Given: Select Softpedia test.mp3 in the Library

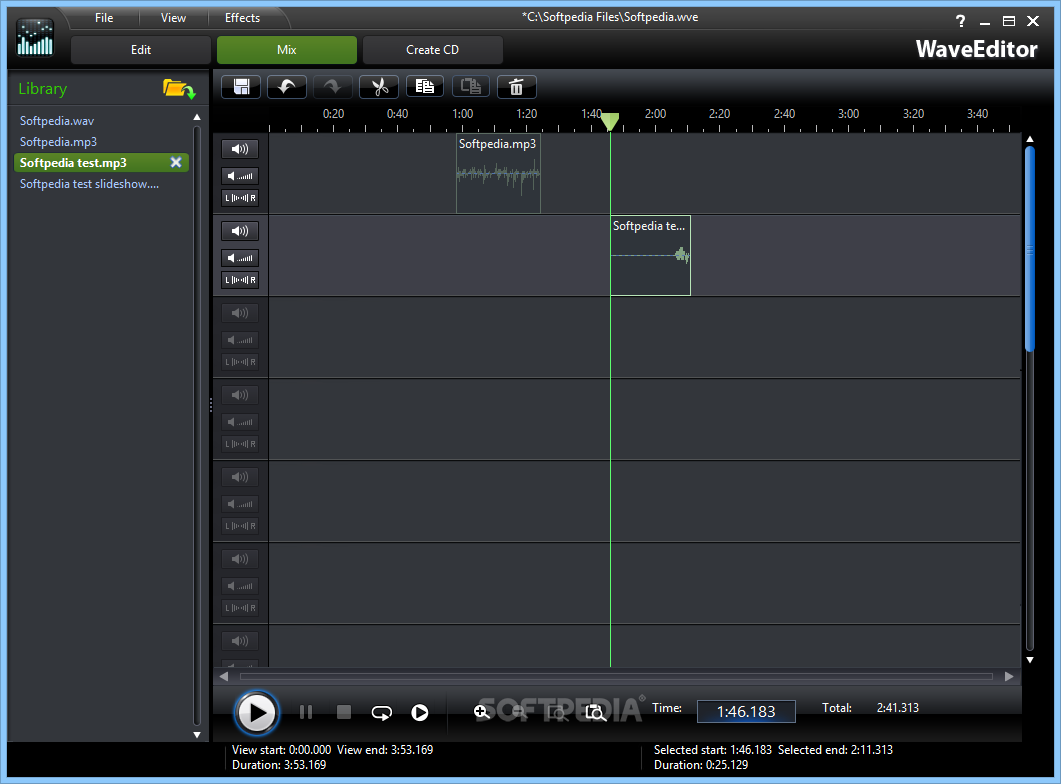Looking at the screenshot, I should (101, 162).
